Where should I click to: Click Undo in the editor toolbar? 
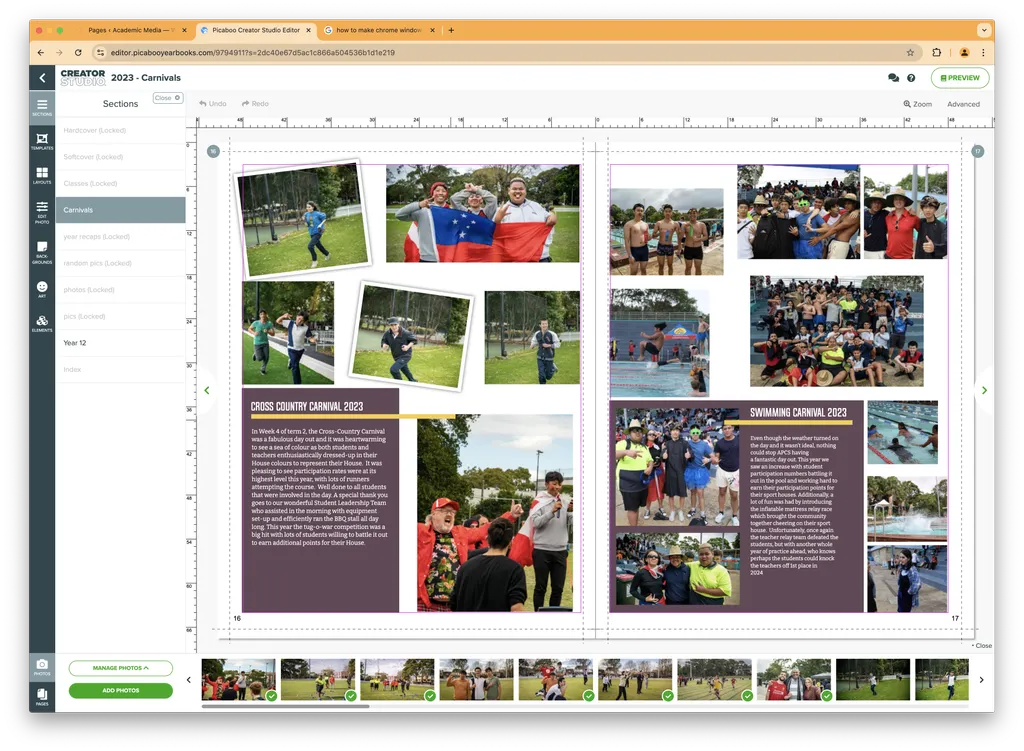click(213, 104)
